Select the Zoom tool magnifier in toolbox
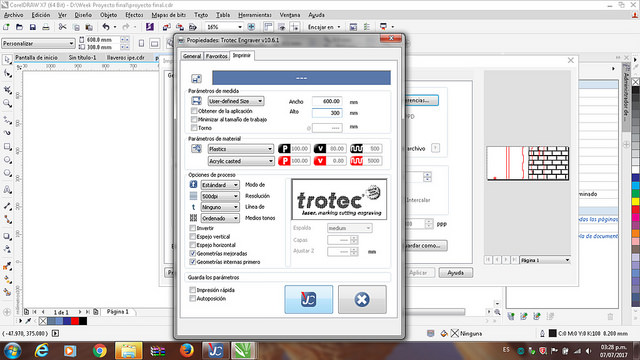 point(7,103)
